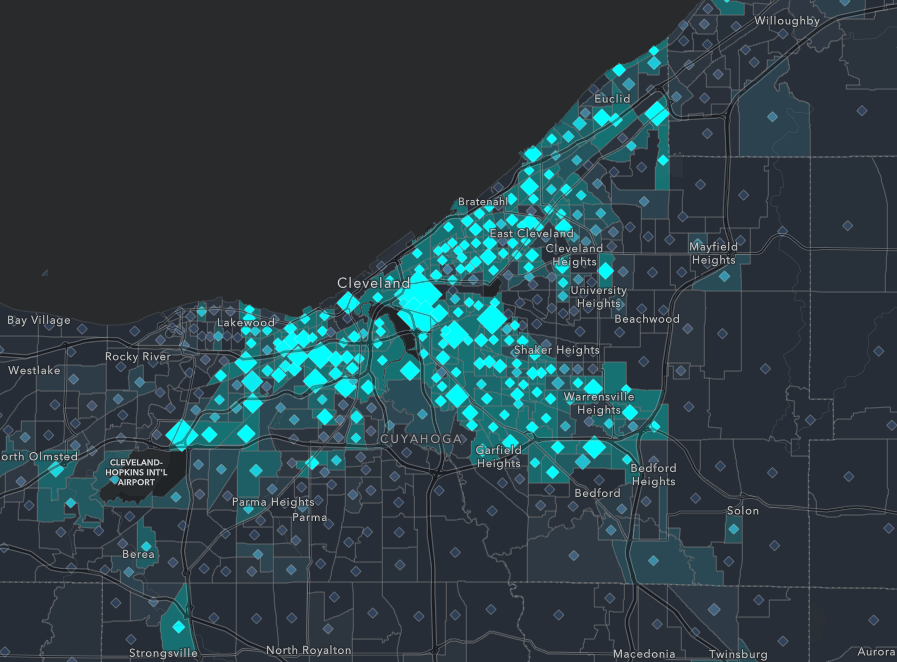Click the University Heights label
Viewport: 897px width, 662px height.
[x=598, y=296]
